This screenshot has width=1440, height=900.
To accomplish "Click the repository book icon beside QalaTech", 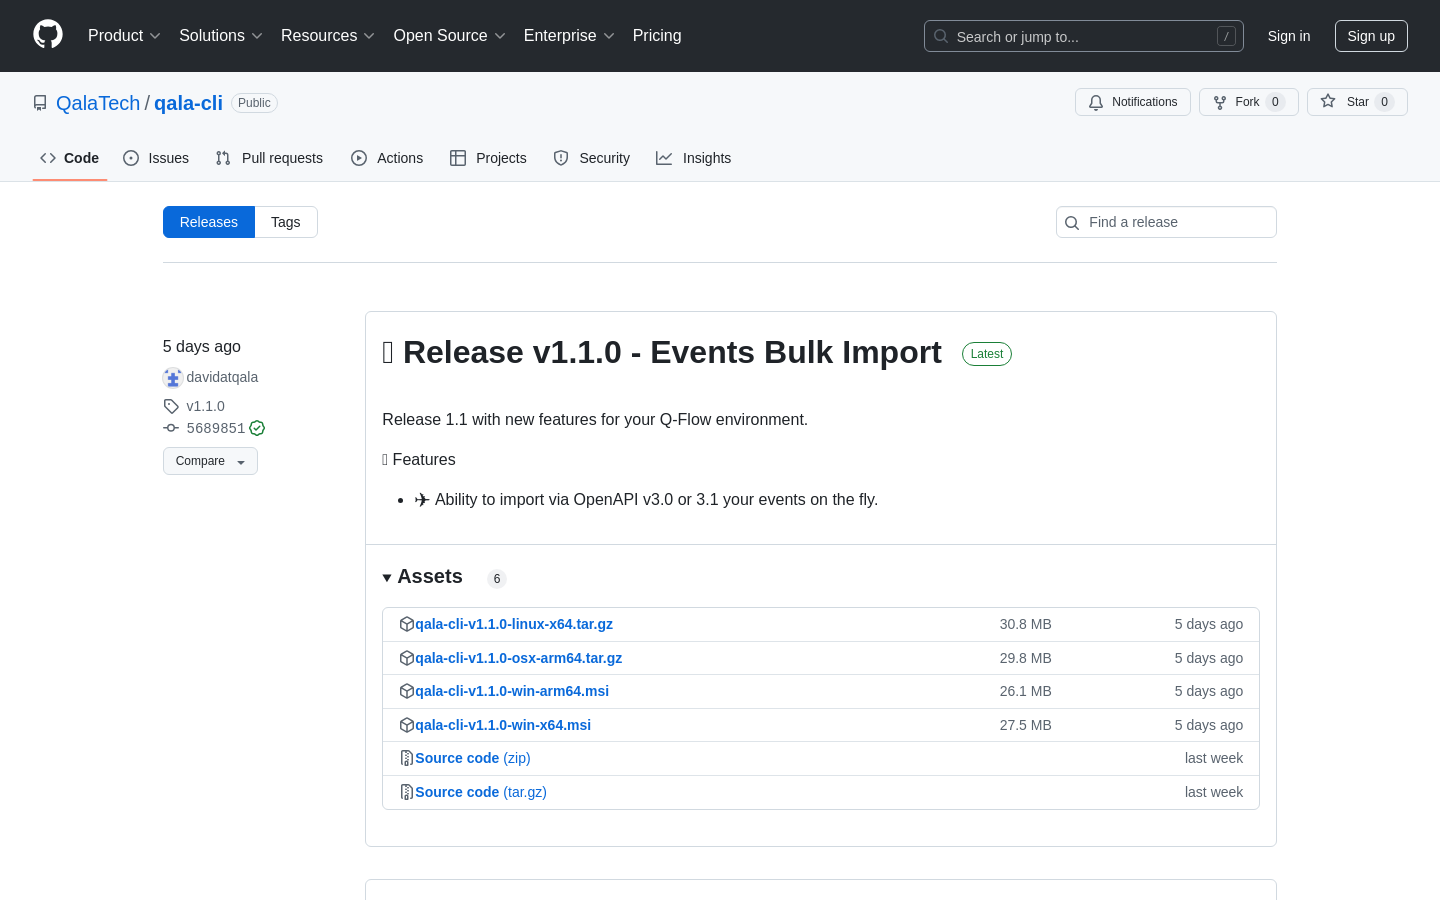I will [x=40, y=103].
